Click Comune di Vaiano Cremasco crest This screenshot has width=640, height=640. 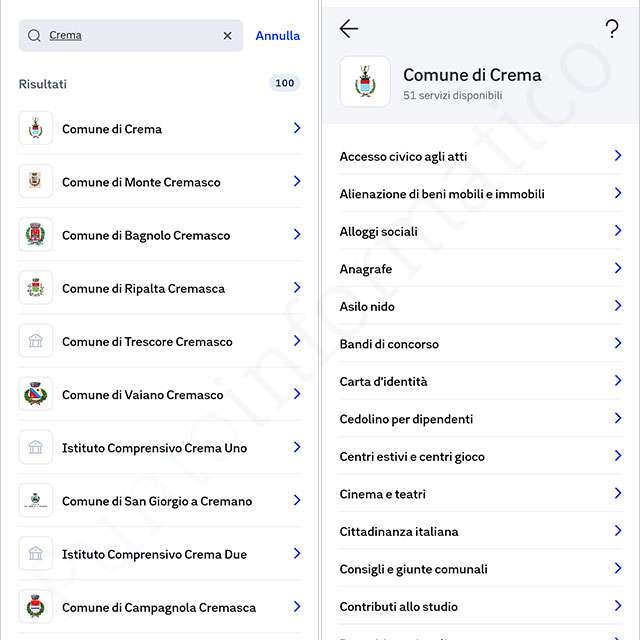[36, 394]
